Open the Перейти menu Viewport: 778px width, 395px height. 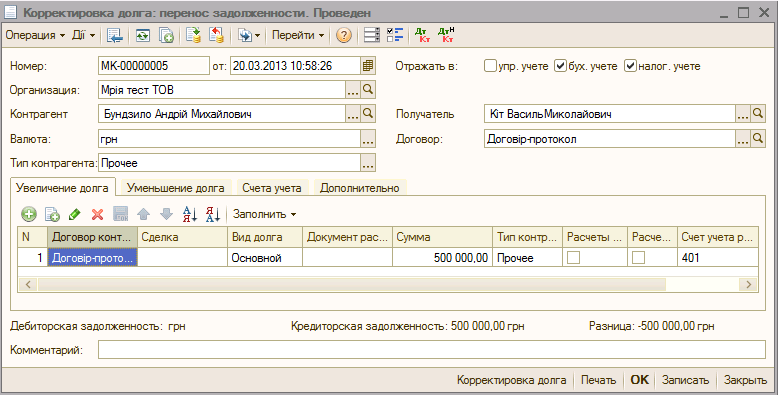(x=298, y=35)
